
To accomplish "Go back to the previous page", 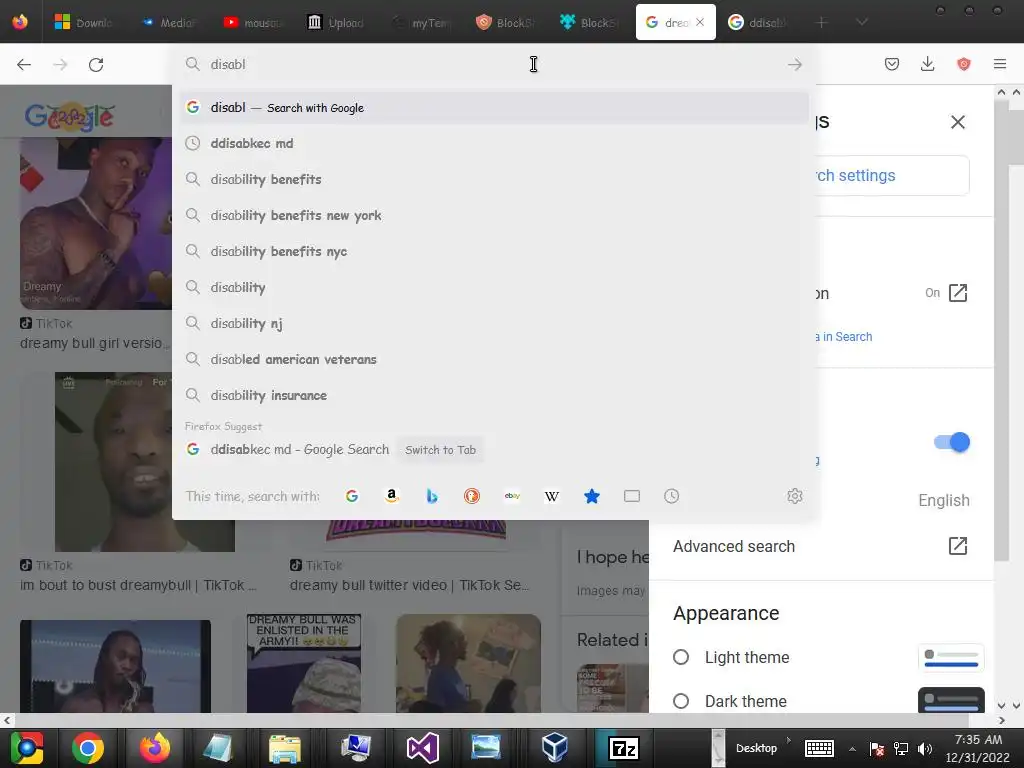I will click(x=24, y=64).
